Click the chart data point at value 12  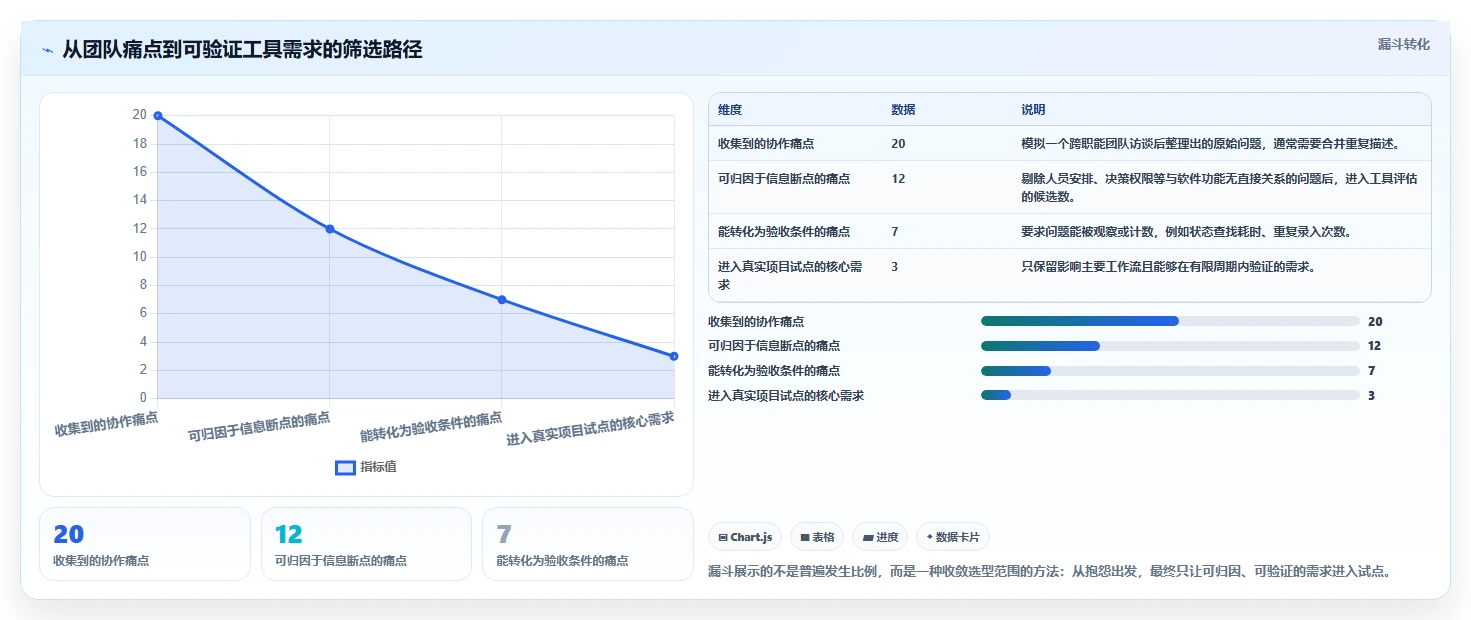coord(330,229)
